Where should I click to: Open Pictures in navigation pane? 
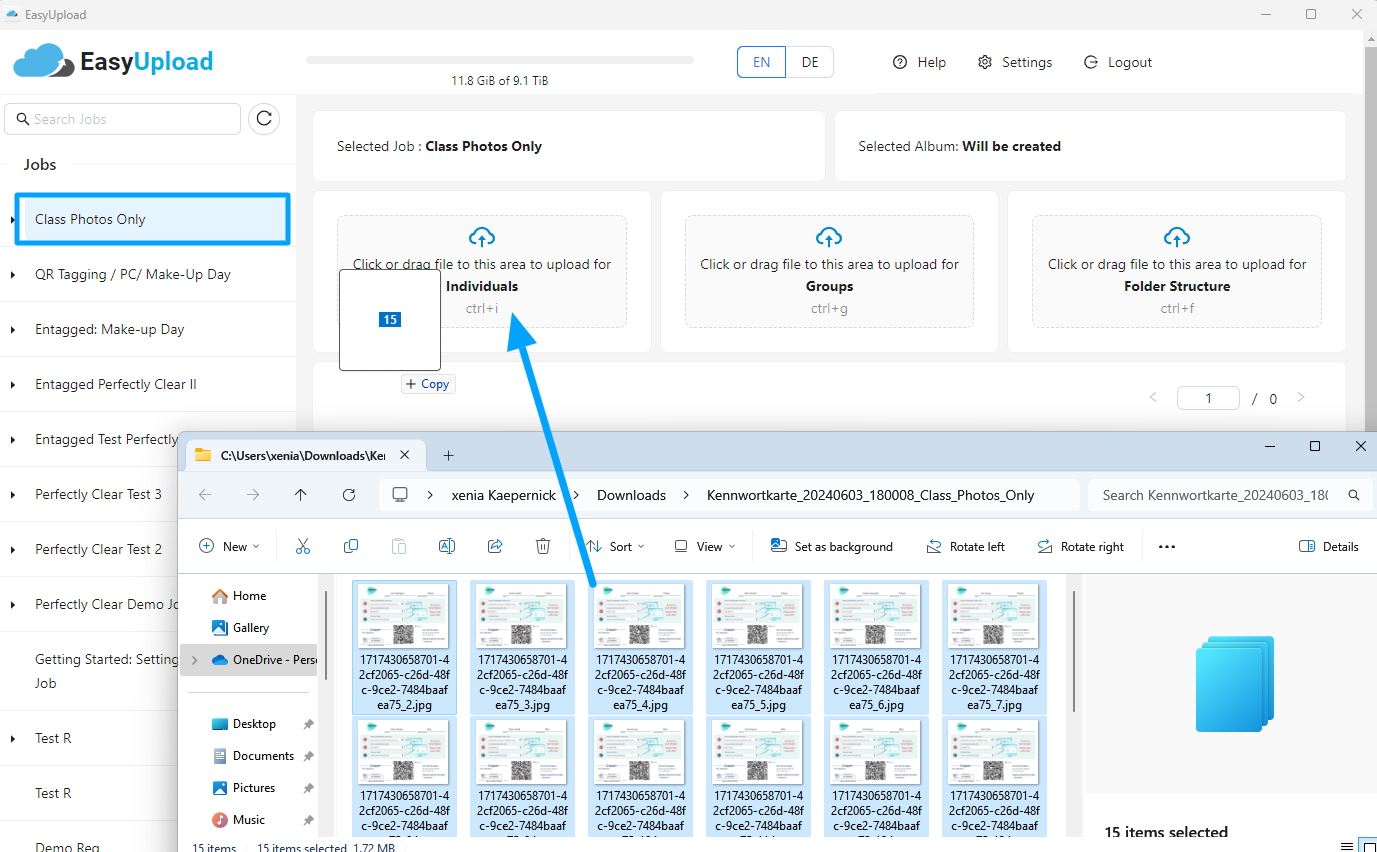[x=254, y=788]
